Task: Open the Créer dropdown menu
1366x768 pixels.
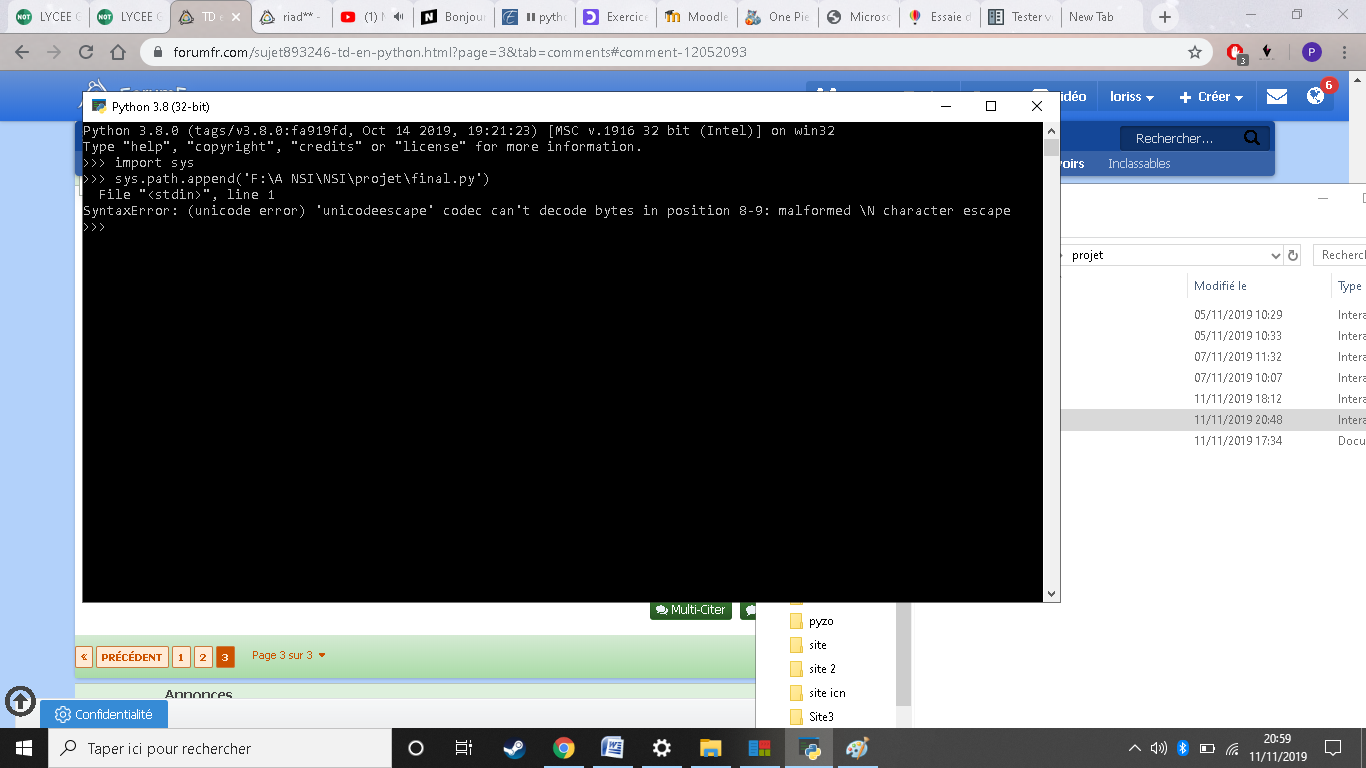Action: pyautogui.click(x=1211, y=97)
